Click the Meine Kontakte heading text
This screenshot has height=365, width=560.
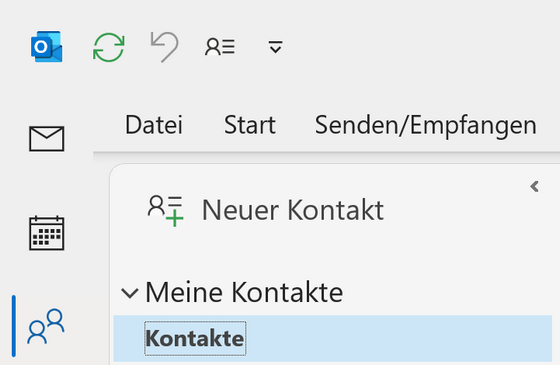[244, 292]
